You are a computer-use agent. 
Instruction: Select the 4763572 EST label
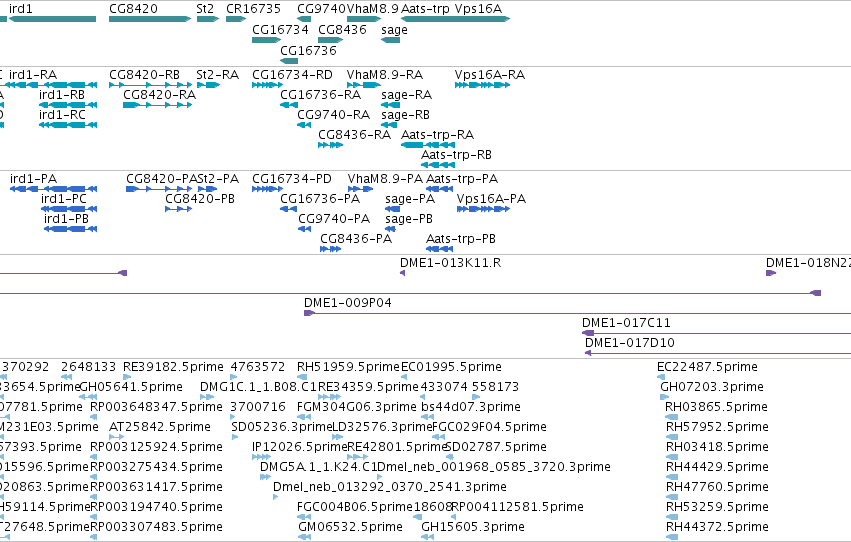(258, 367)
